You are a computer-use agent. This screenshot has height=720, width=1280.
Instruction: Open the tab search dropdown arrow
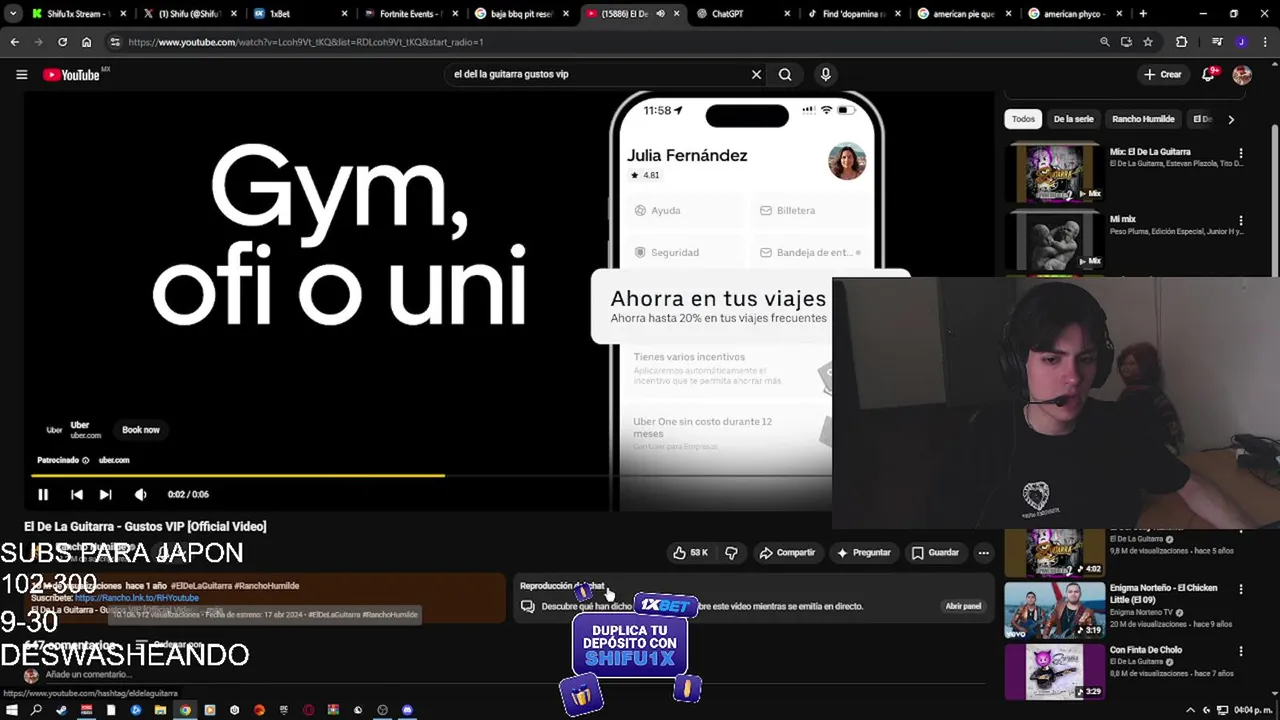(13, 14)
